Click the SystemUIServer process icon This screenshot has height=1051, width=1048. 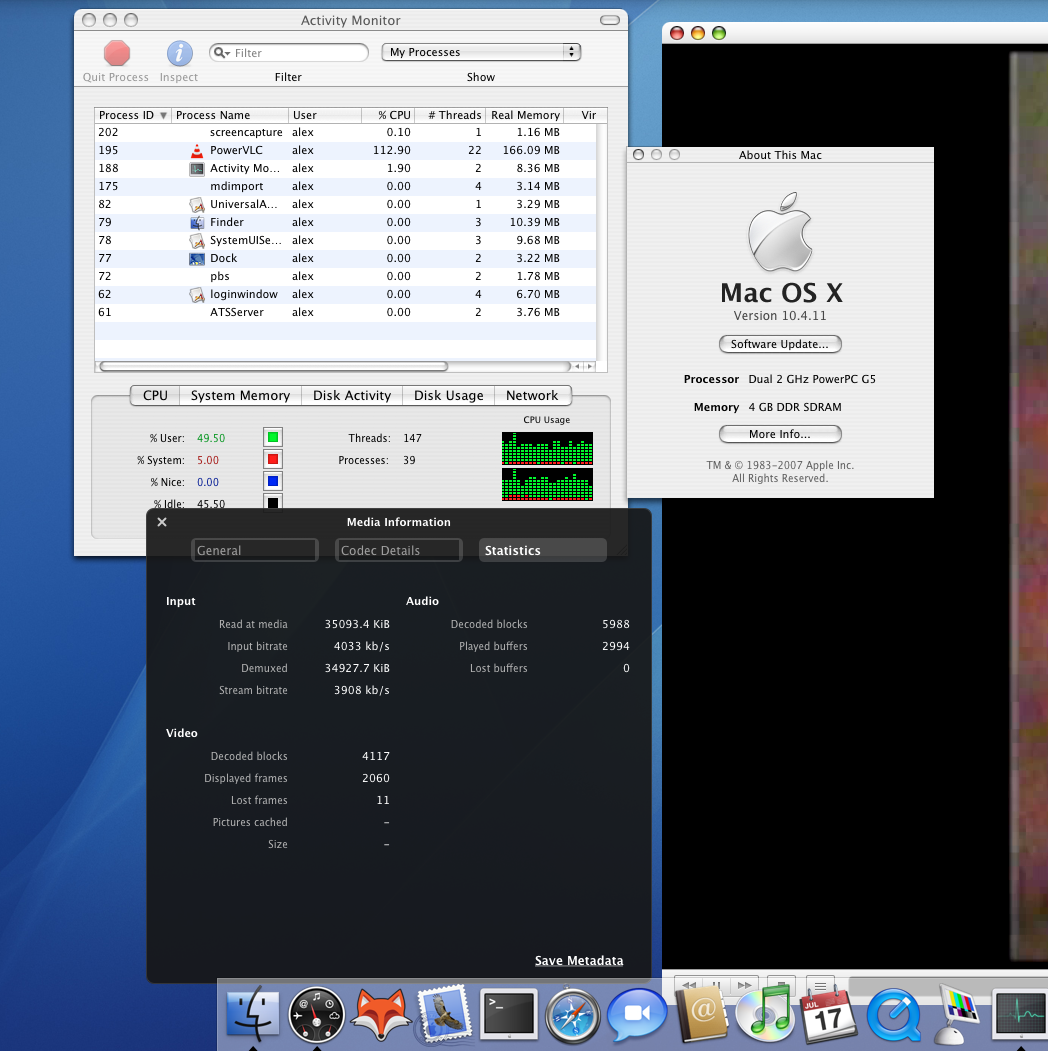tap(196, 241)
